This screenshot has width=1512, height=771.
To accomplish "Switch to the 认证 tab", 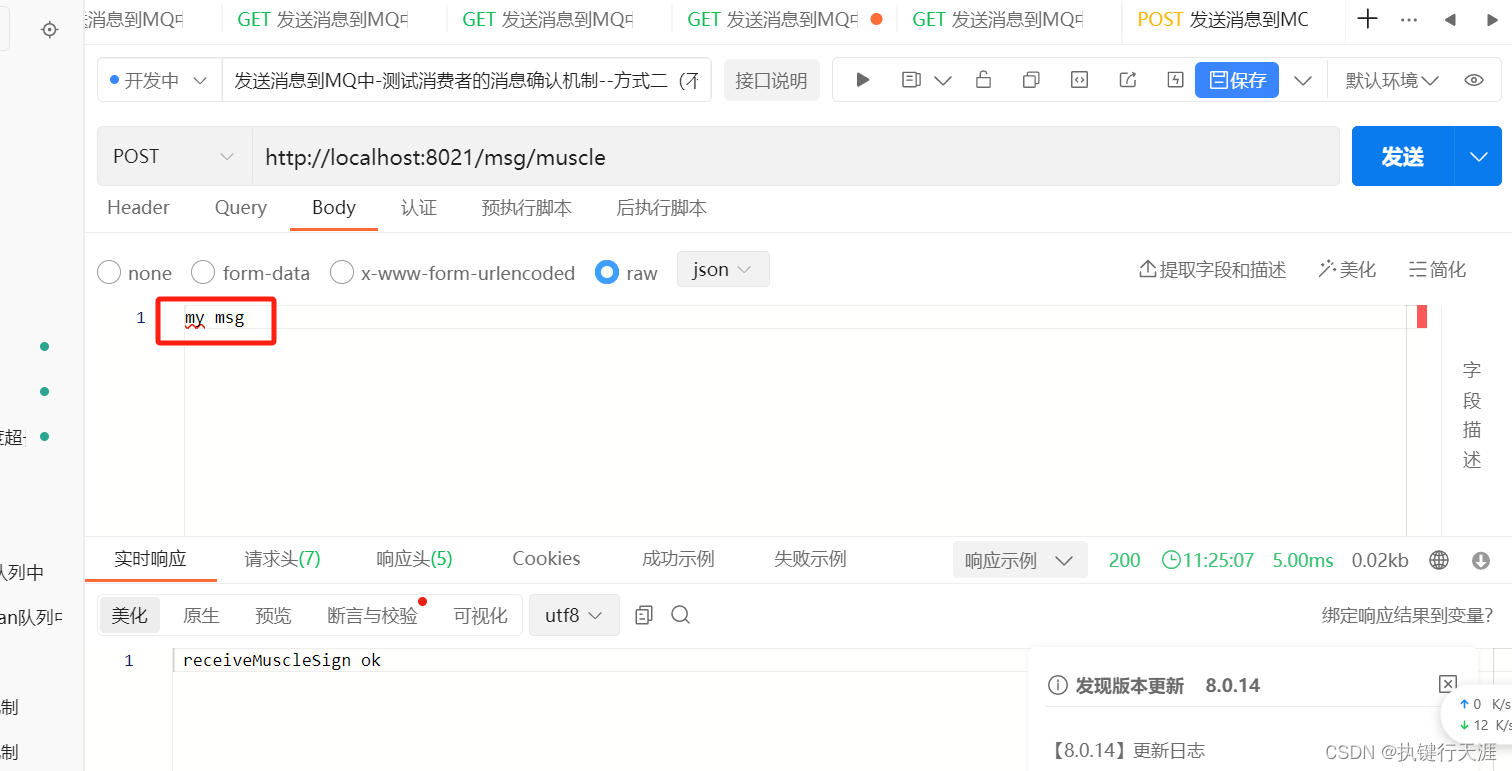I will [x=419, y=207].
